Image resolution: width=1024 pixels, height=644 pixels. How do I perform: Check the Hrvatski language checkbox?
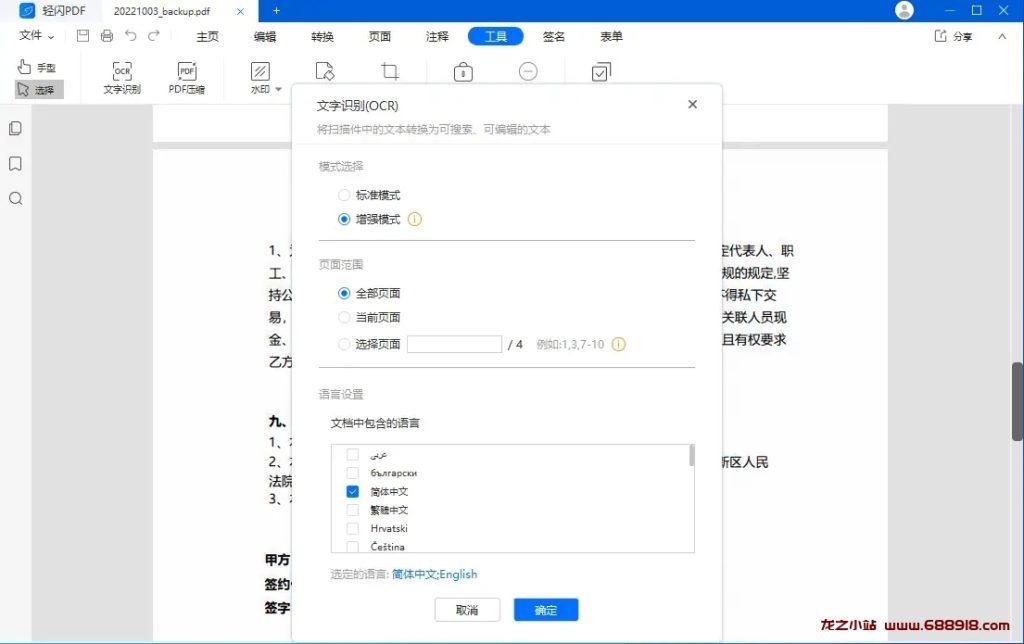click(x=353, y=528)
